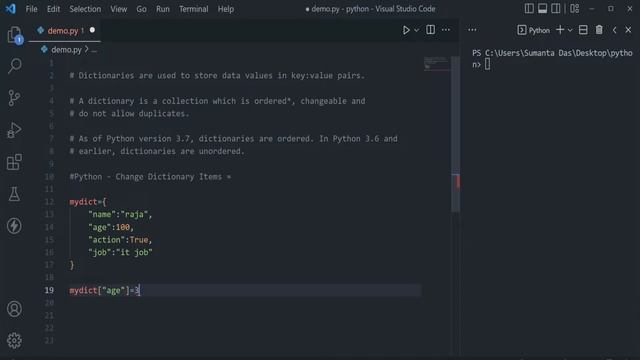Click the panel chevron arrow

(614, 30)
